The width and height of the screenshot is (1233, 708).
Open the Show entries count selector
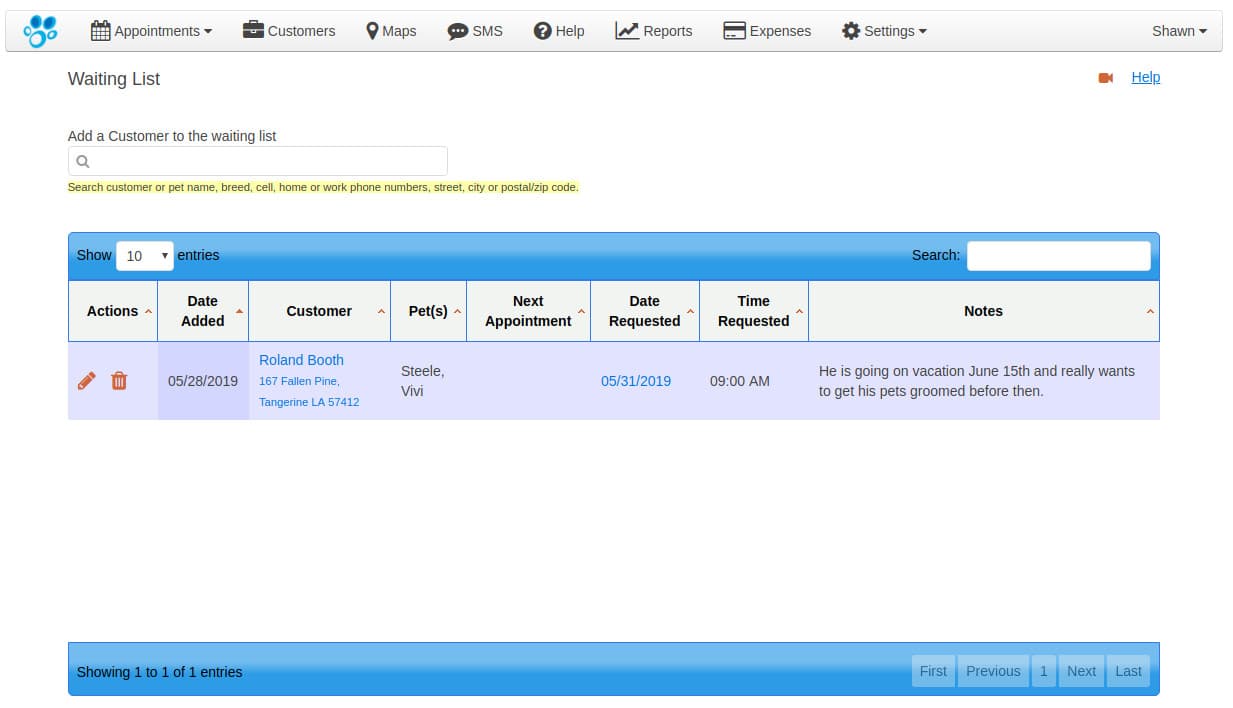tap(144, 256)
